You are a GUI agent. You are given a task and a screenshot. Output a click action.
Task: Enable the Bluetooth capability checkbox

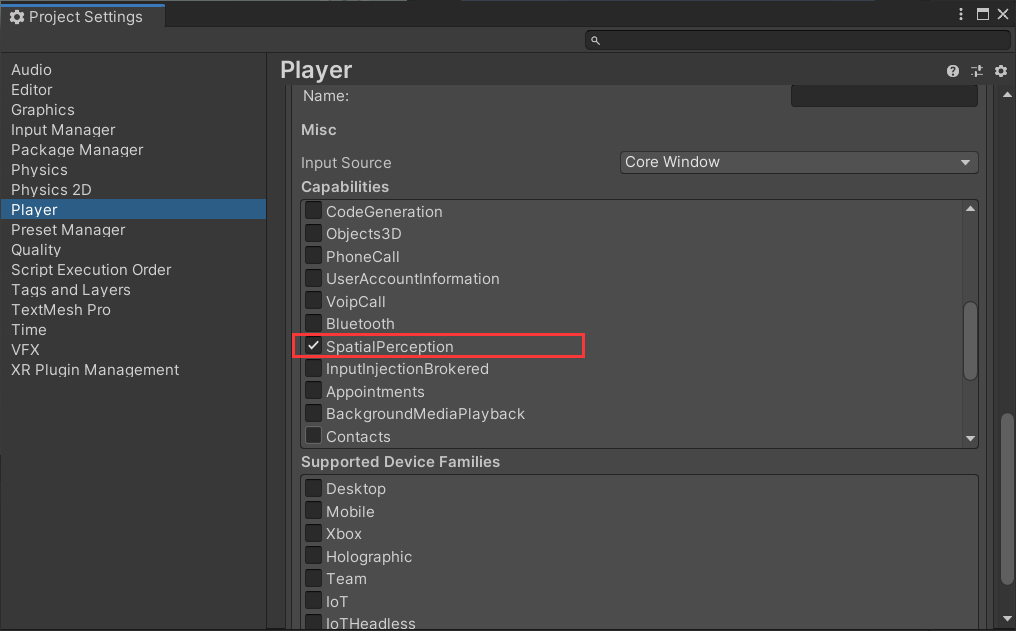(x=314, y=324)
